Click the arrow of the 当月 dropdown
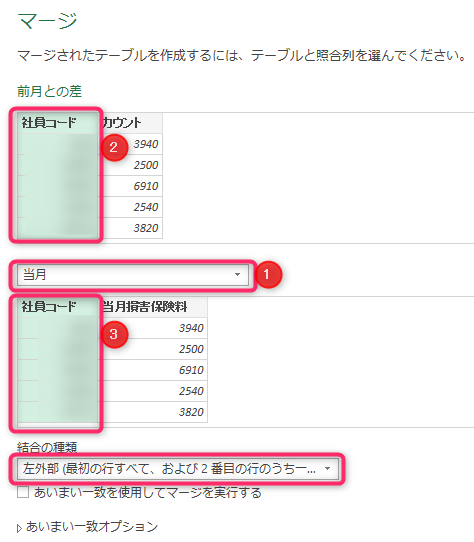The height and width of the screenshot is (542, 474). 238,275
